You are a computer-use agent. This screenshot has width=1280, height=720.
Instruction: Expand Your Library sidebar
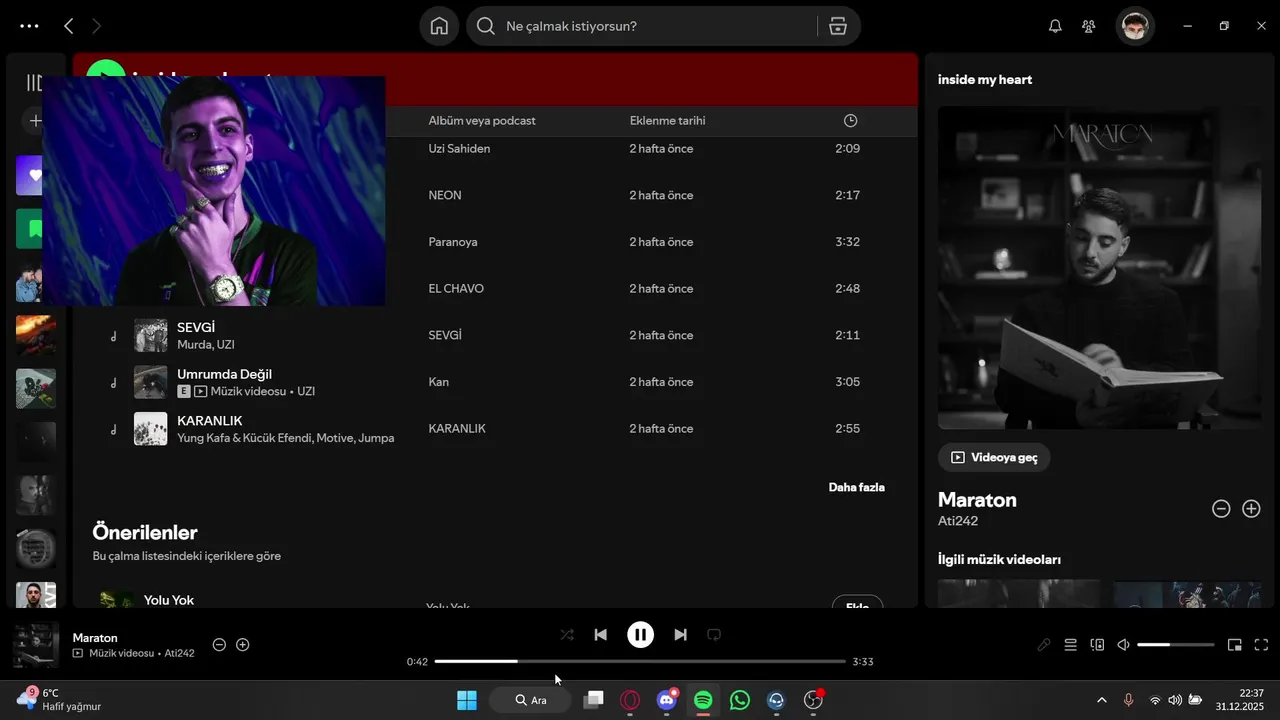coord(33,83)
